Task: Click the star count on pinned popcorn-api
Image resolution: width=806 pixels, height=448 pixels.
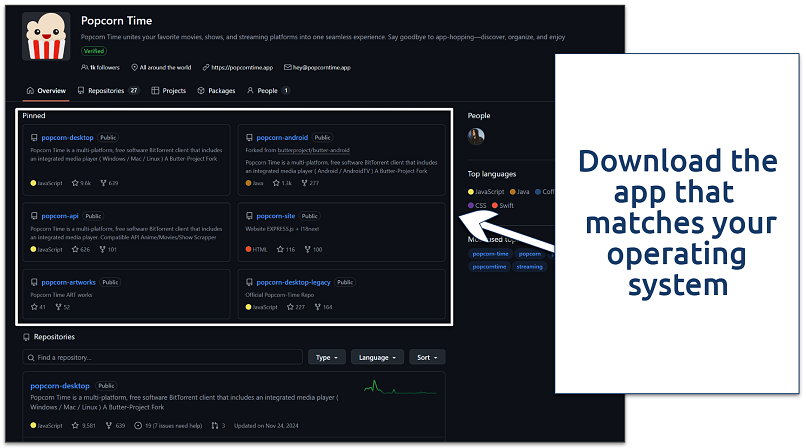Action: coord(82,249)
